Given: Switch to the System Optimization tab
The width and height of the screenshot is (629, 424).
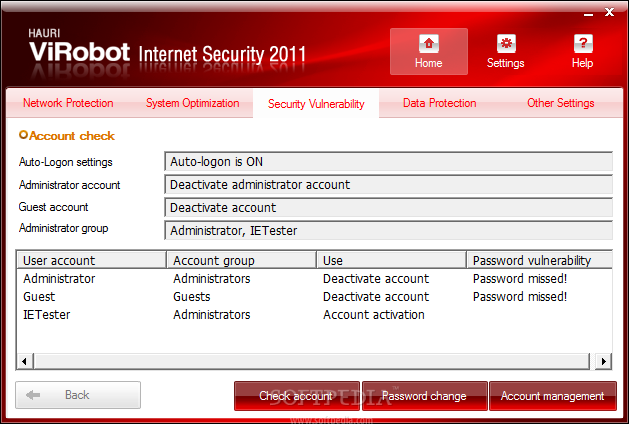Looking at the screenshot, I should 193,103.
